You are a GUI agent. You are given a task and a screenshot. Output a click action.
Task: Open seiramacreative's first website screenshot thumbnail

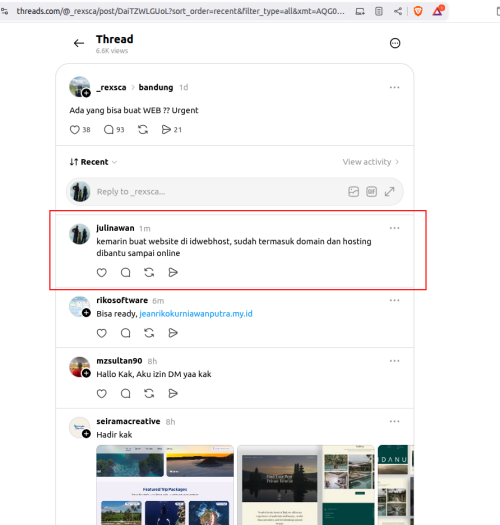pyautogui.click(x=165, y=485)
